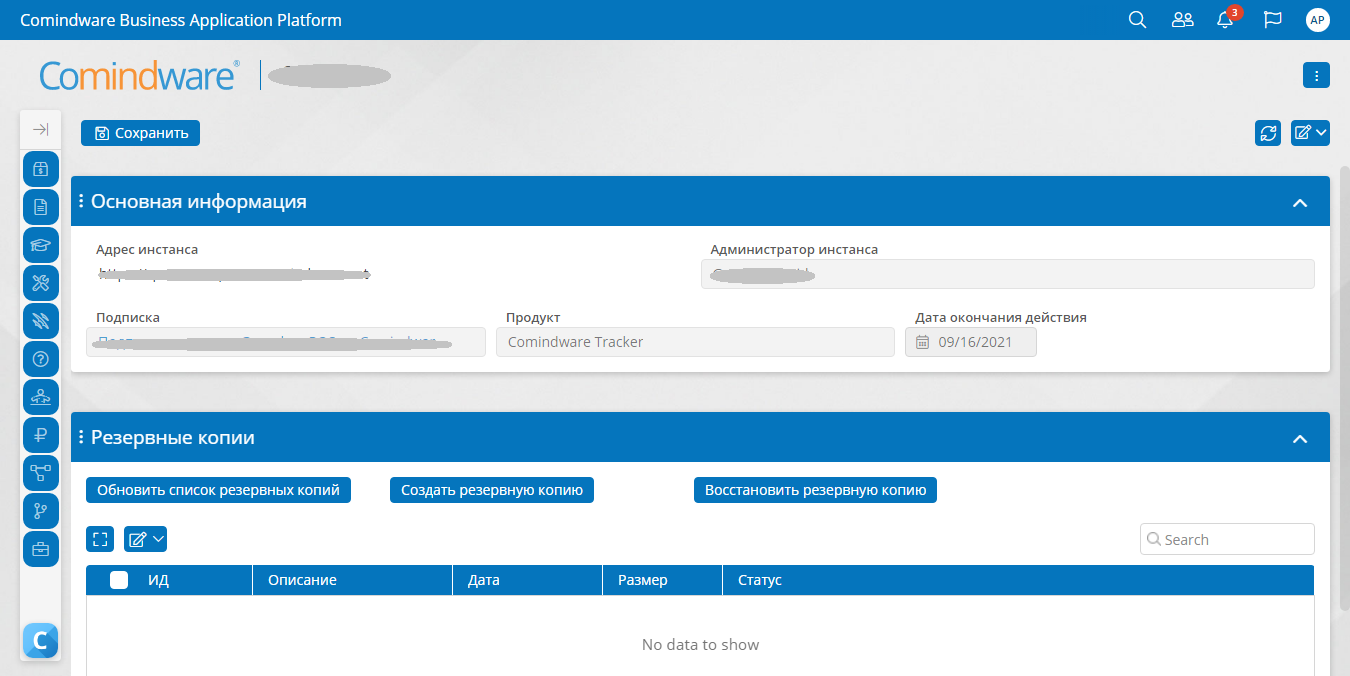This screenshot has width=1350, height=676.
Task: Click the Comindware logo
Action: 139,75
